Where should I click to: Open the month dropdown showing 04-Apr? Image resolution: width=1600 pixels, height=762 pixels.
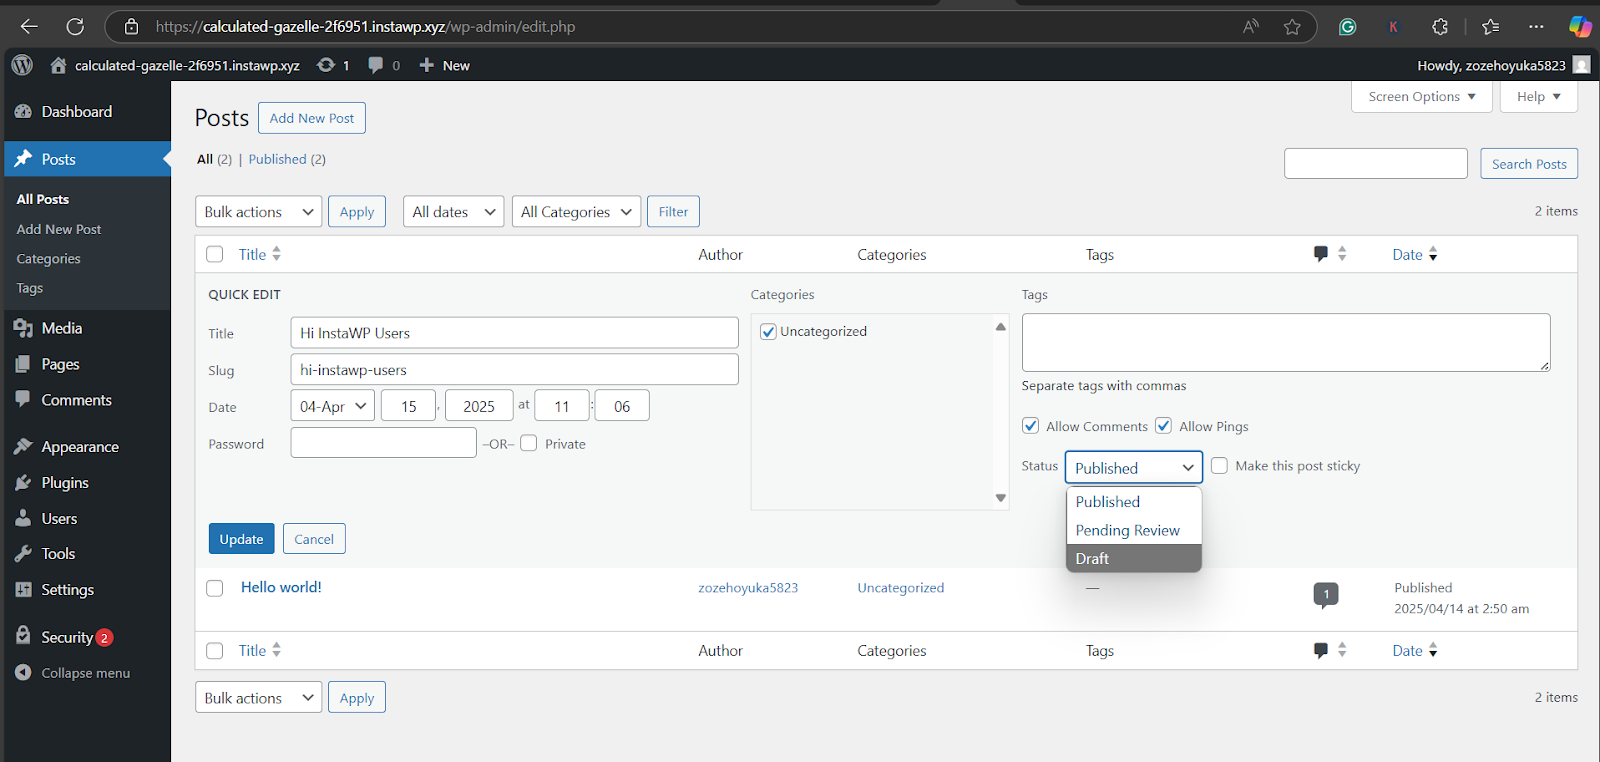(333, 406)
